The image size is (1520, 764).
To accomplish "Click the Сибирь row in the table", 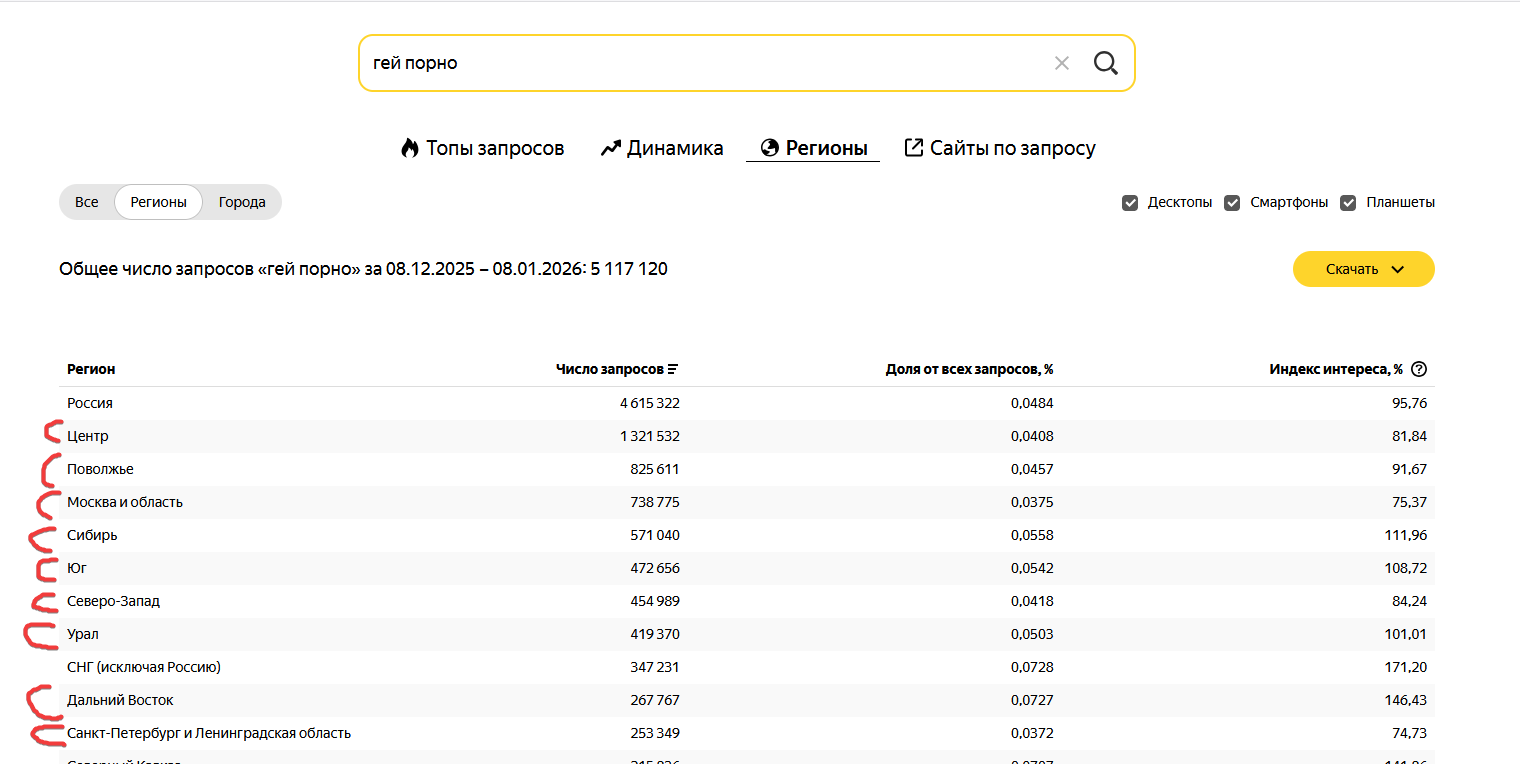I will click(x=92, y=535).
